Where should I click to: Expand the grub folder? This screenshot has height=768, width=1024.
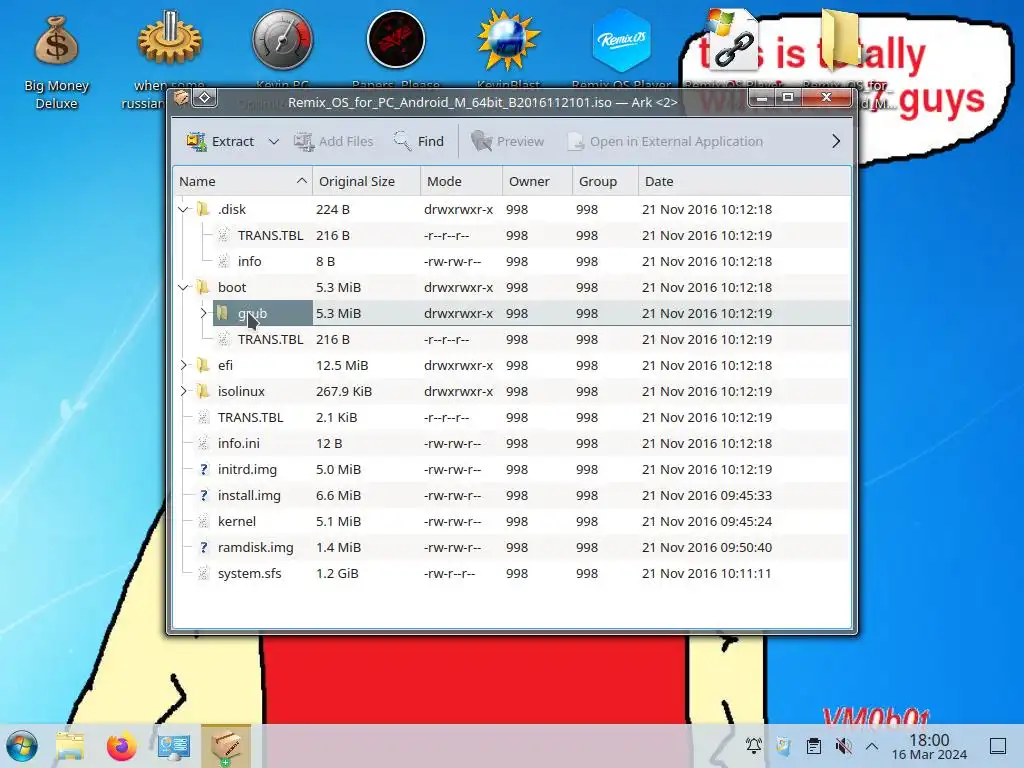click(x=204, y=313)
